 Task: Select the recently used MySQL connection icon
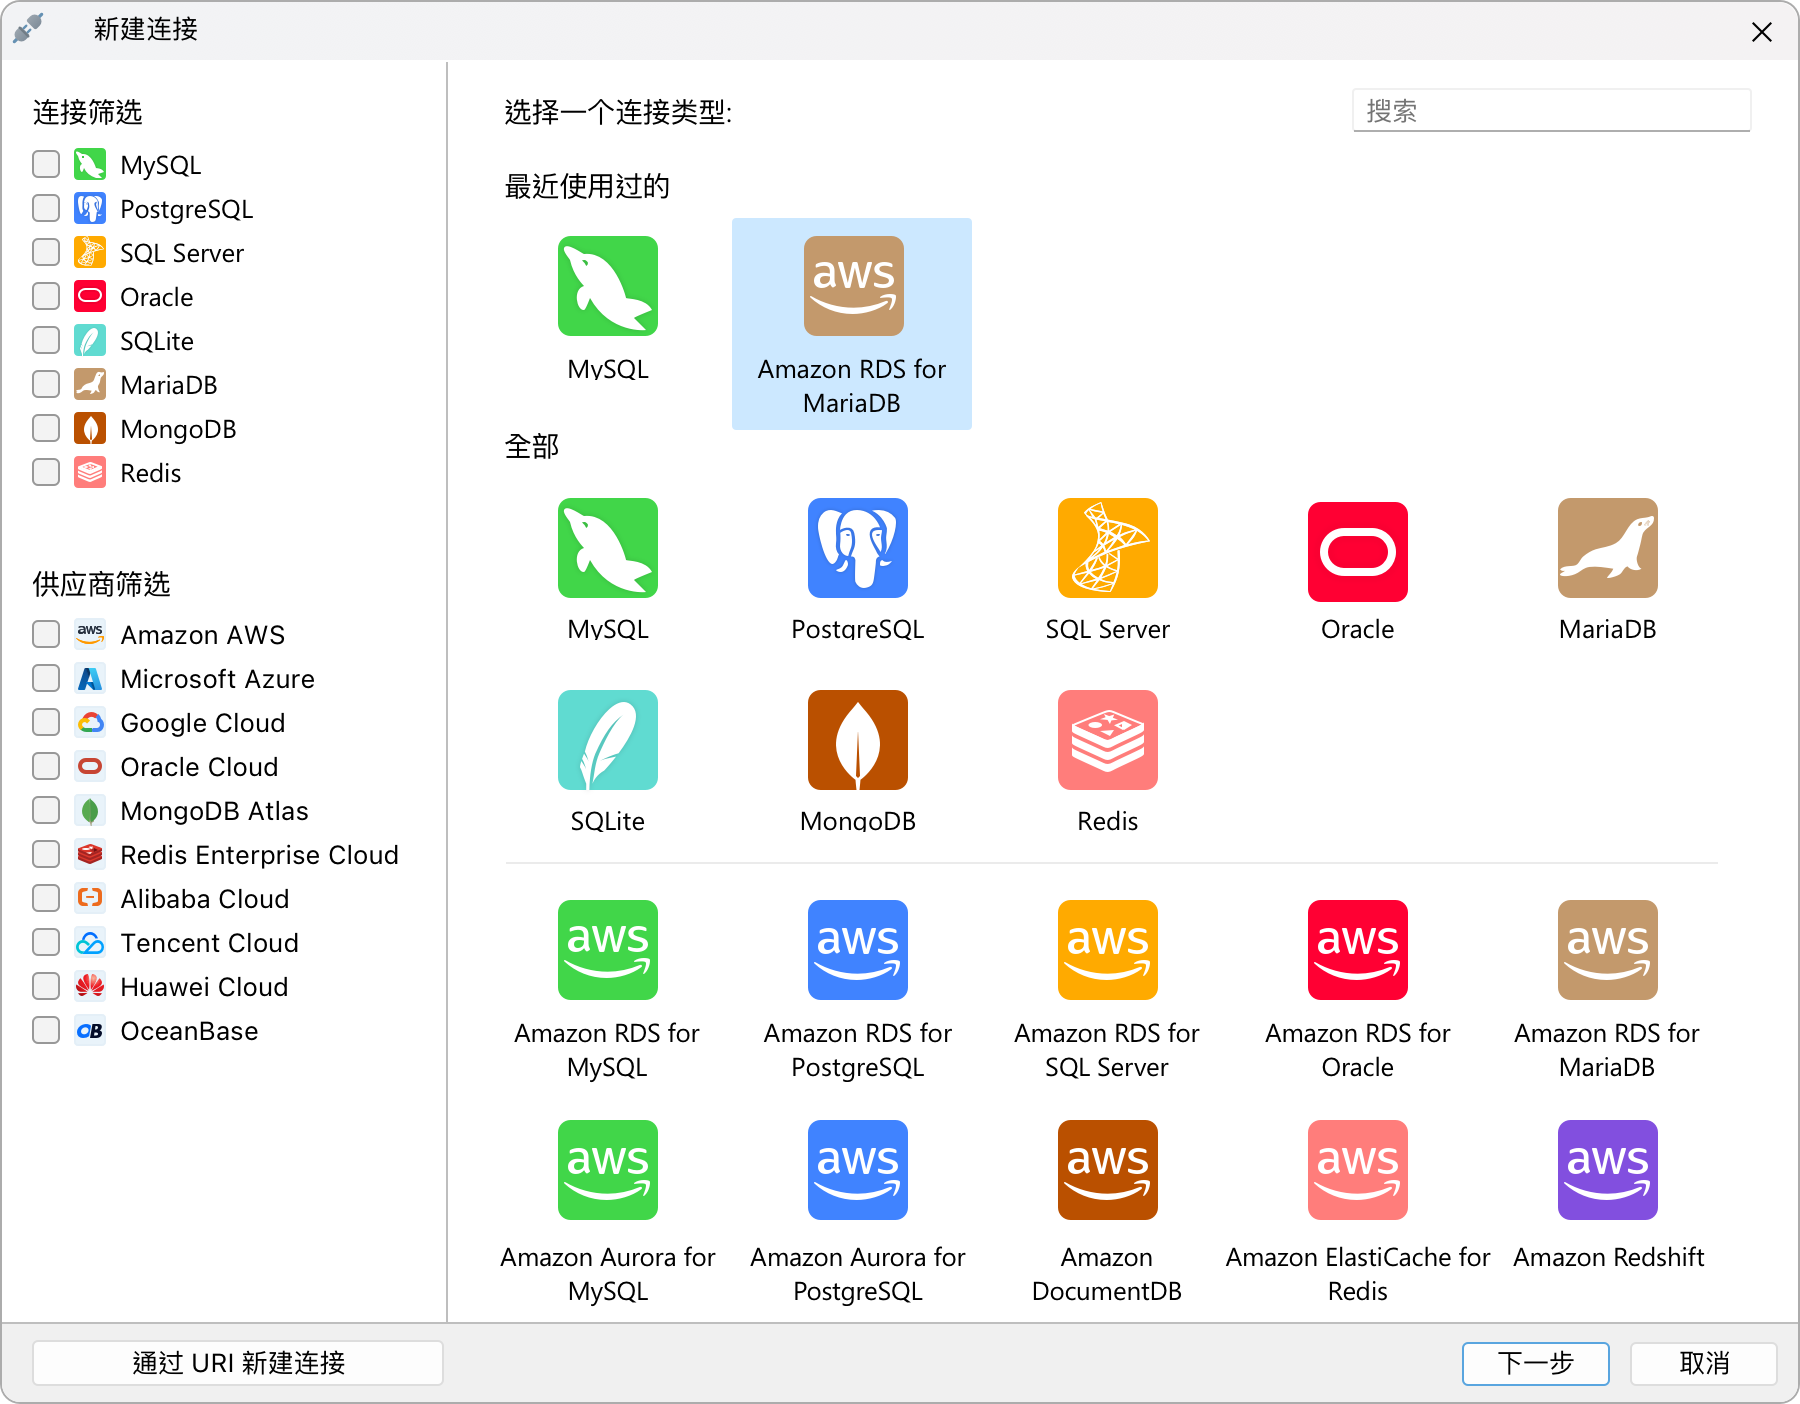pos(607,287)
